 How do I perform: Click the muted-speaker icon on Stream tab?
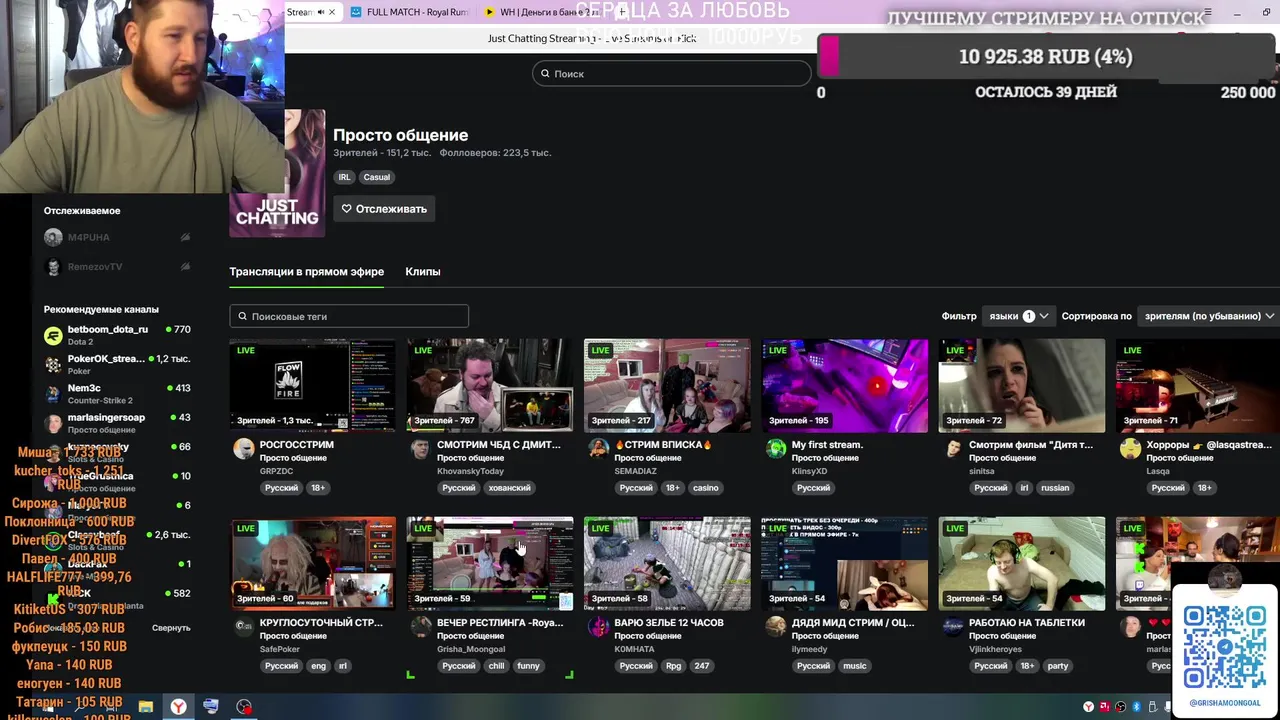[x=323, y=12]
